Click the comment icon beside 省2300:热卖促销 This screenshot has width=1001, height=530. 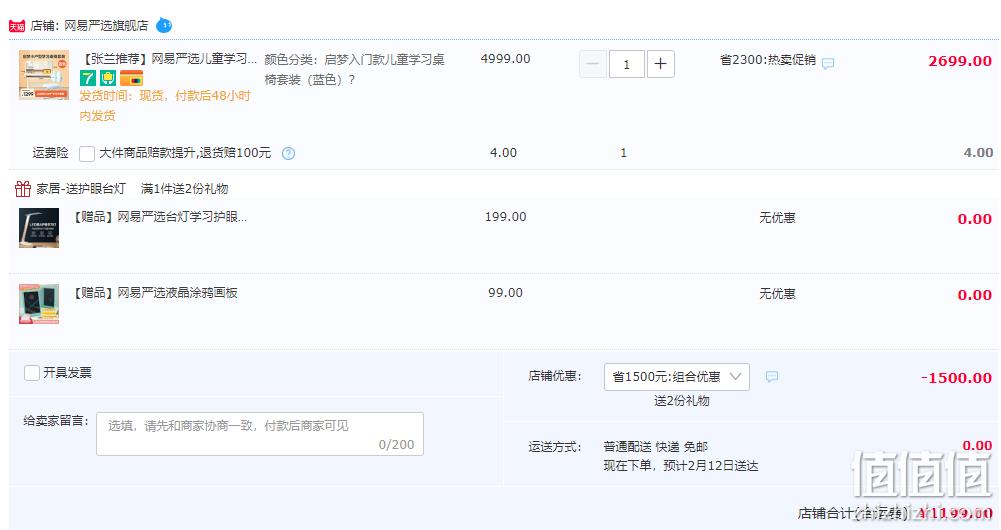tap(828, 63)
